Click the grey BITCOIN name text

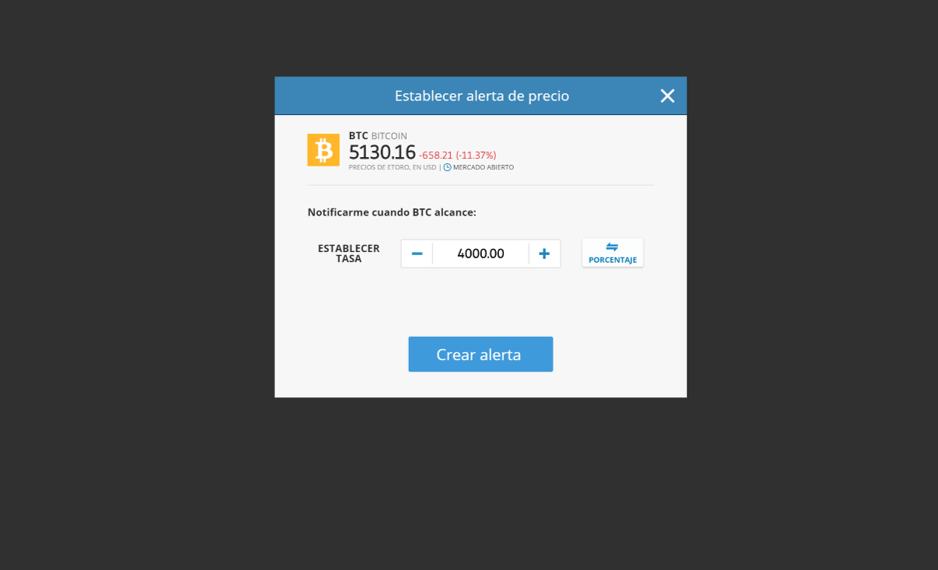pyautogui.click(x=389, y=136)
